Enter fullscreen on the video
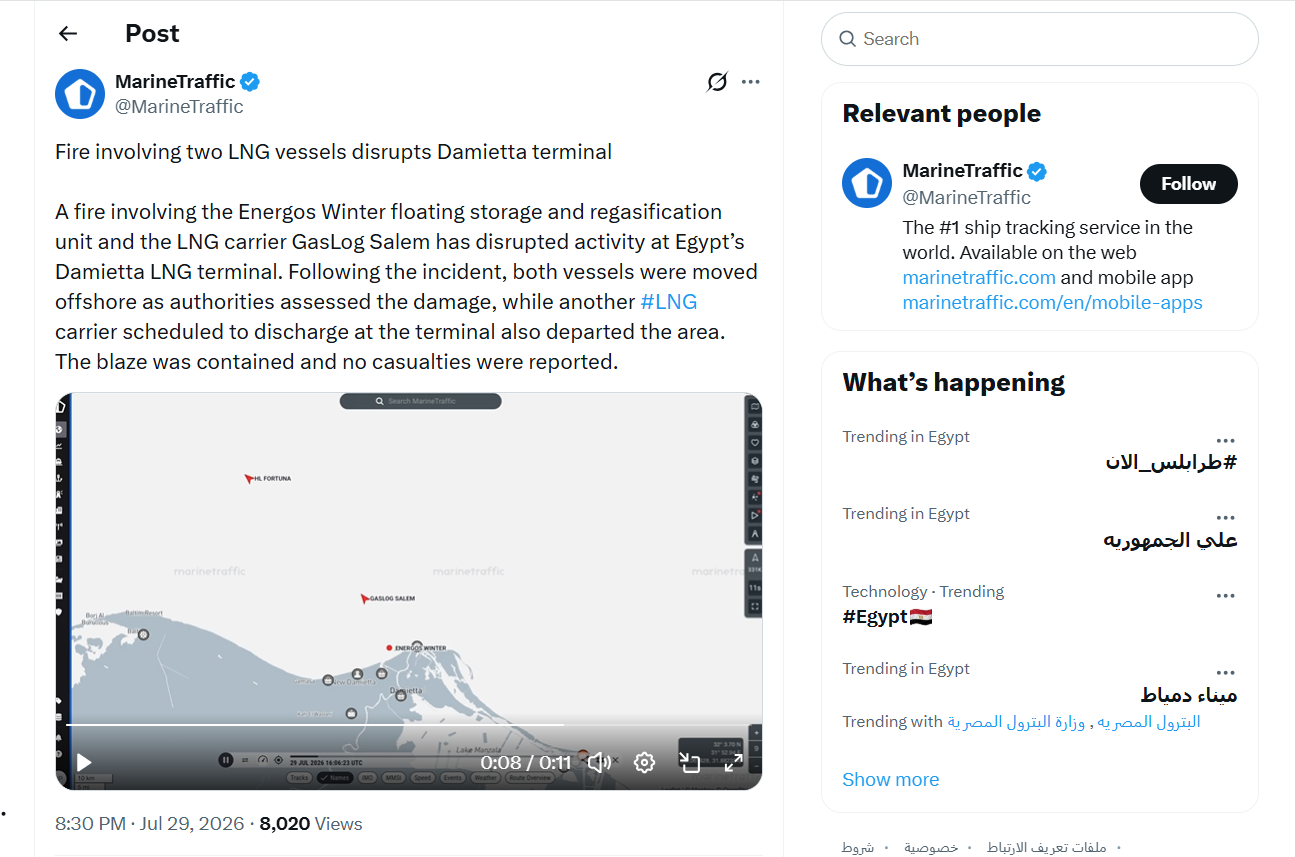 [x=733, y=763]
